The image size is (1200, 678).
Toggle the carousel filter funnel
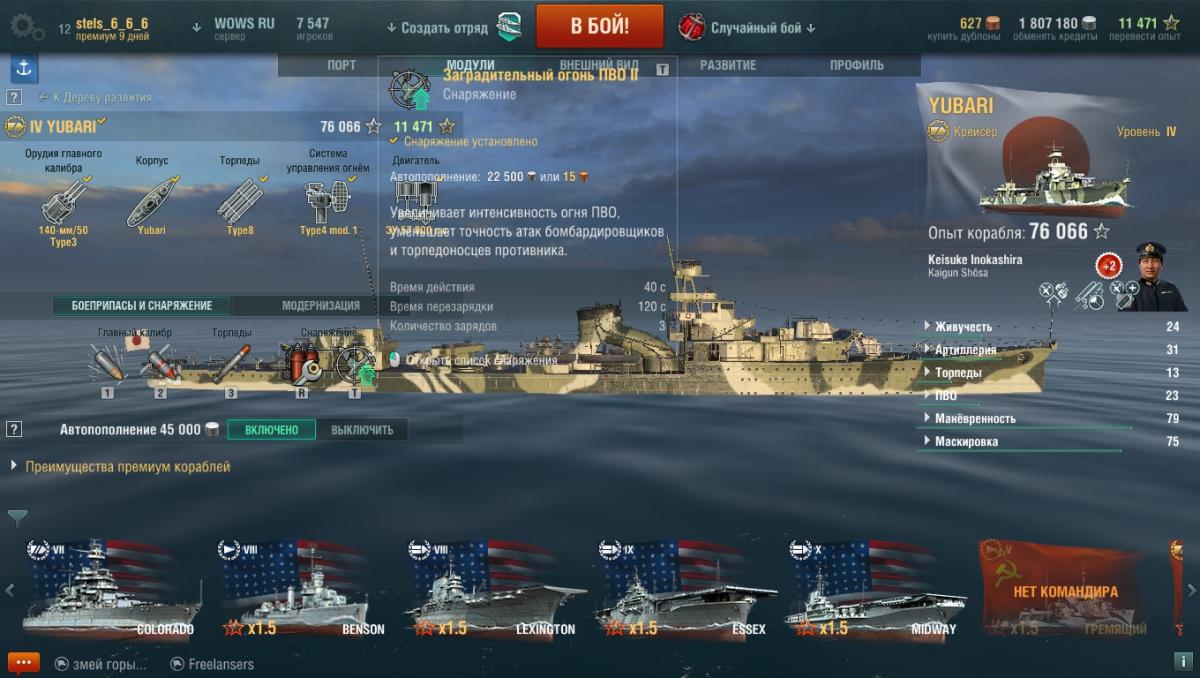click(x=17, y=517)
